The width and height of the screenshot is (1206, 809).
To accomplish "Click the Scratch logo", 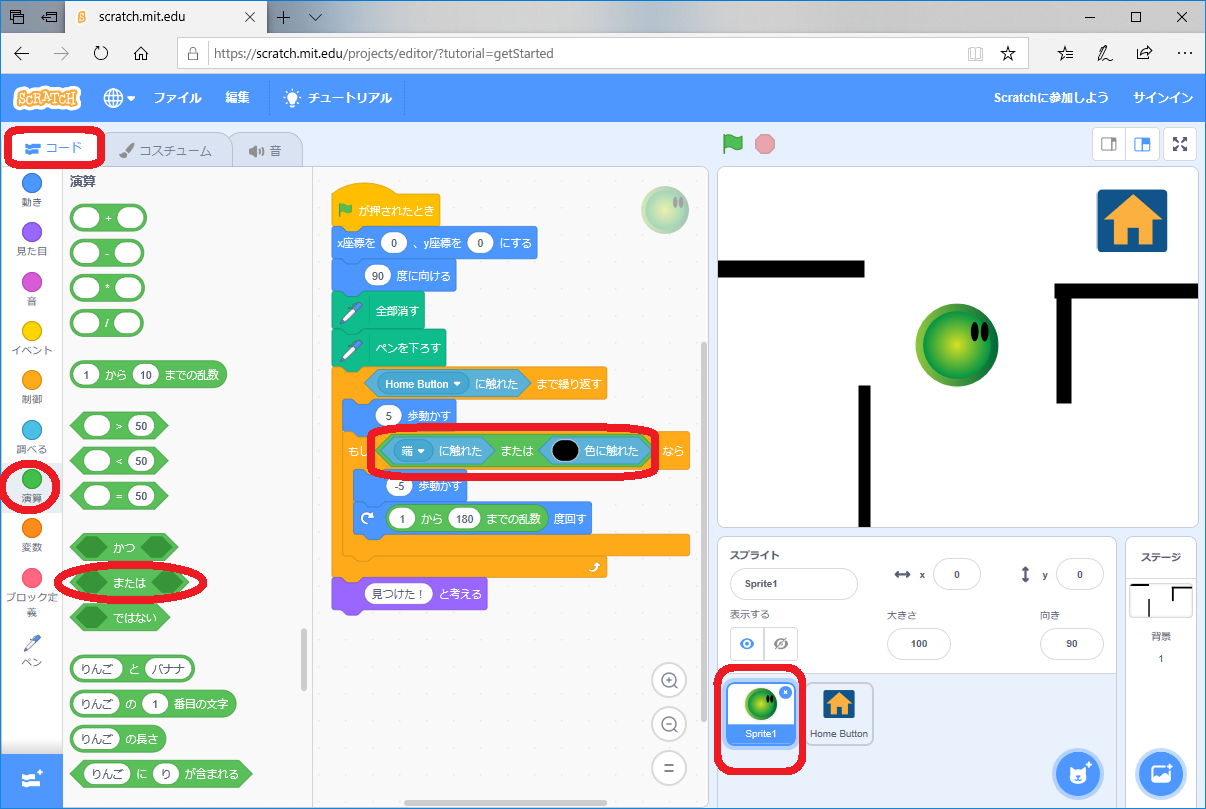I will click(x=47, y=98).
